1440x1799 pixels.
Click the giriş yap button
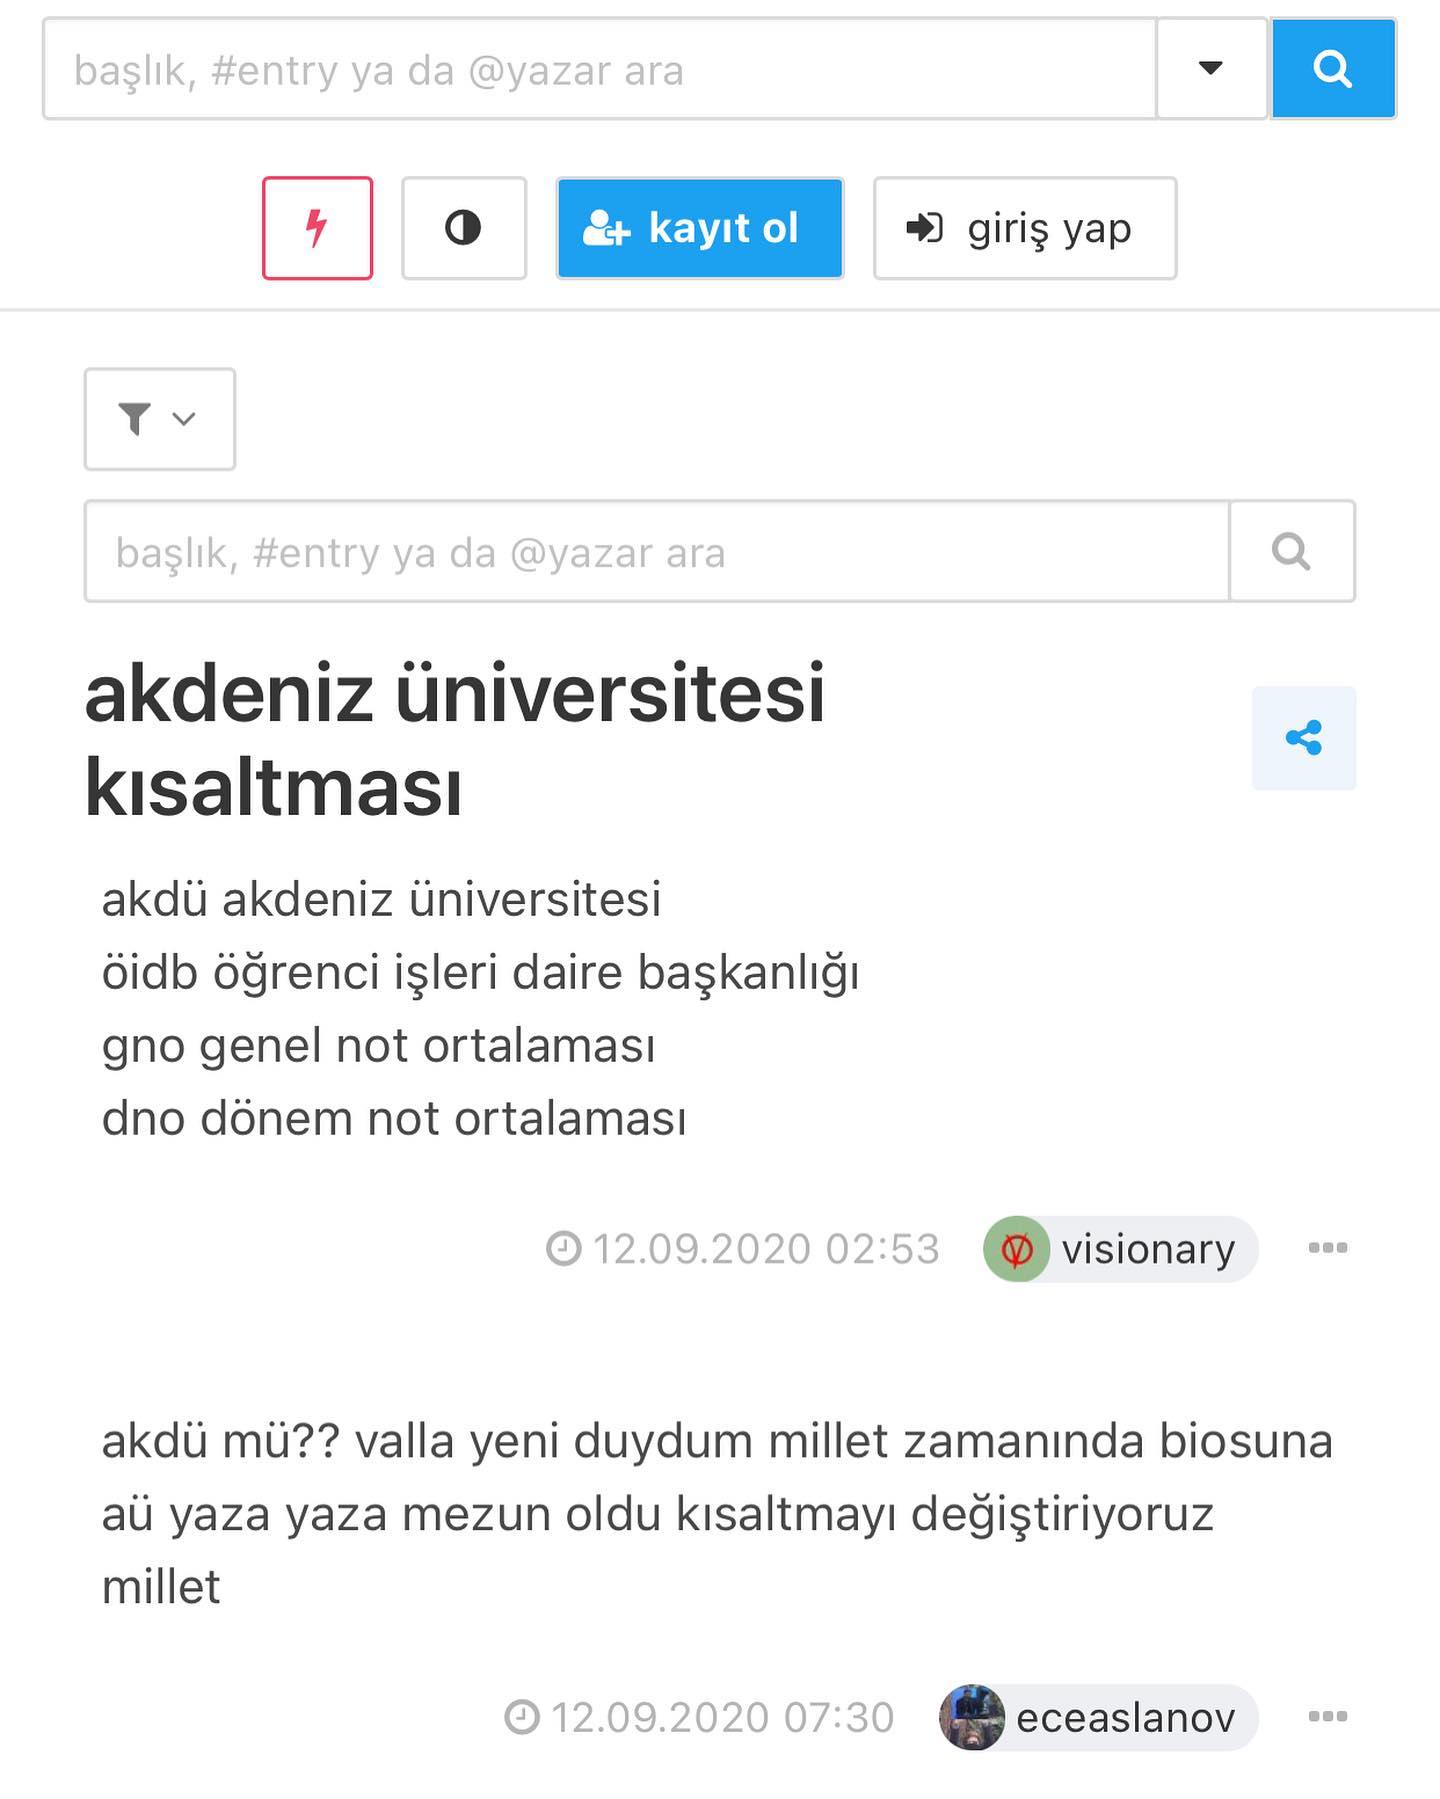point(1025,228)
